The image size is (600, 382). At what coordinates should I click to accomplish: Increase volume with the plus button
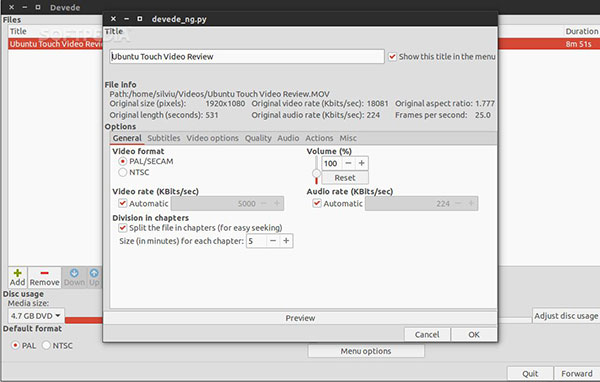(x=361, y=163)
